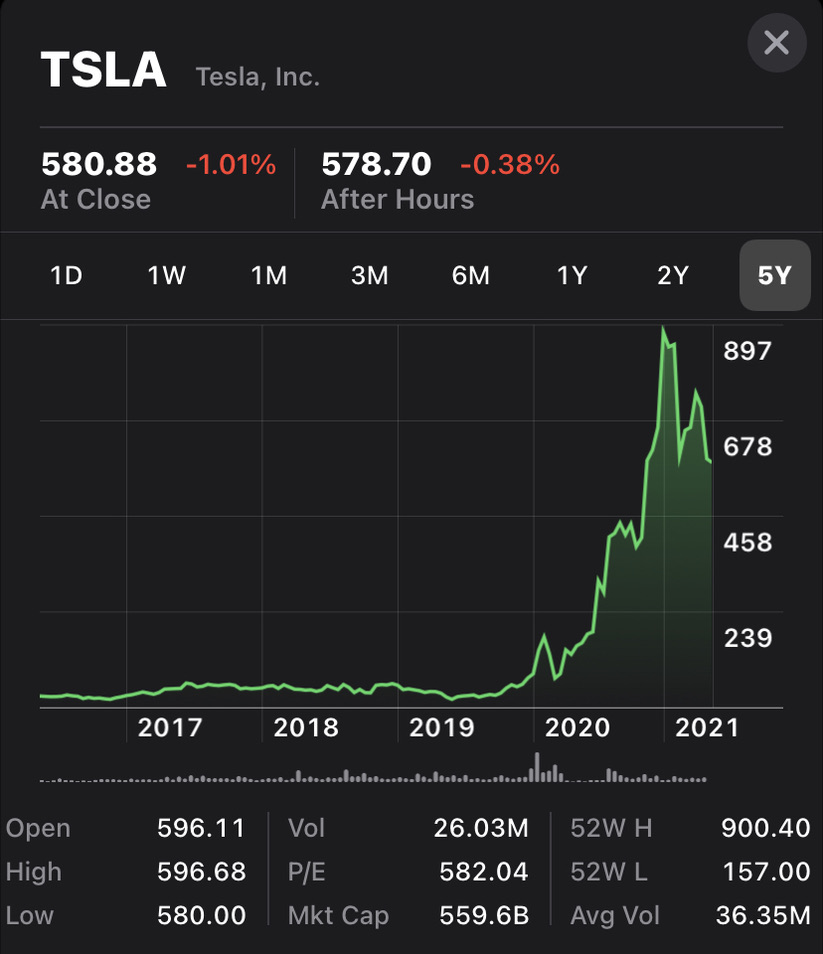
Task: Select the 2Y time range
Action: click(672, 275)
